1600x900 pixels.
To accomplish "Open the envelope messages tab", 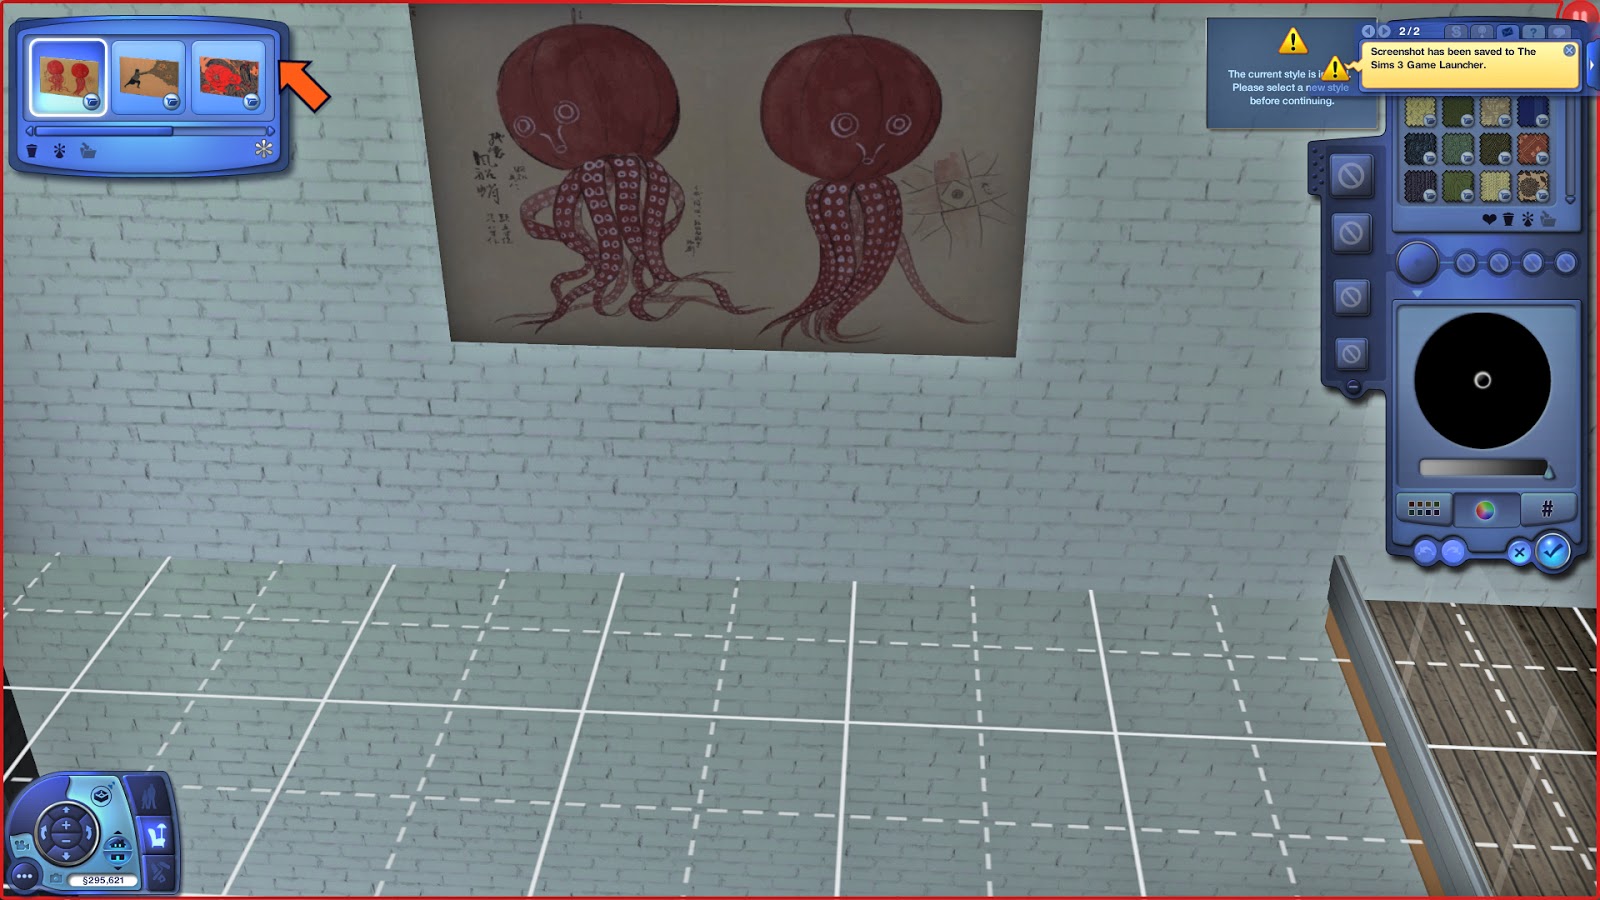I will click(x=1507, y=32).
